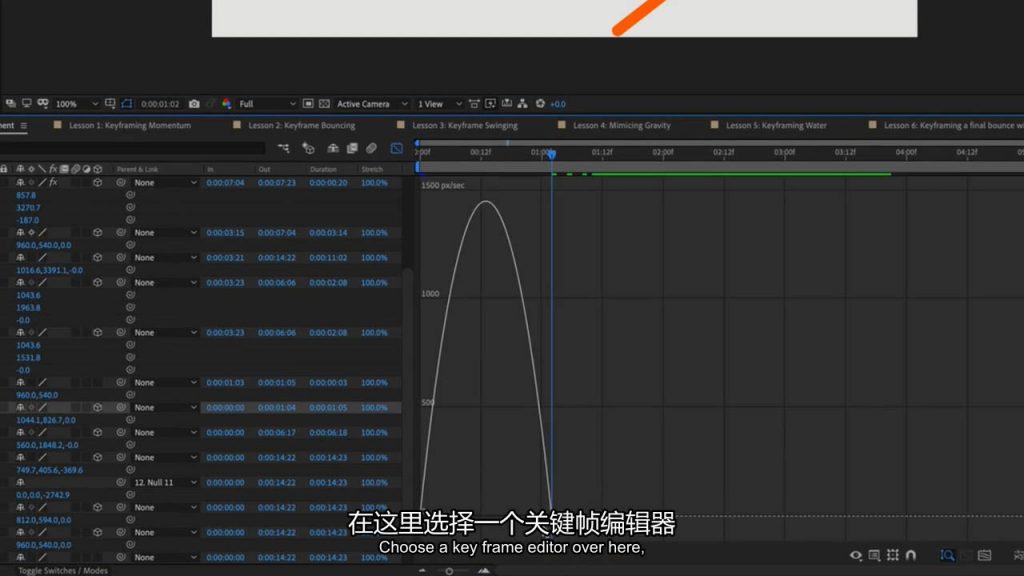
Task: Choose which properties shown with eye icon
Action: pos(856,555)
